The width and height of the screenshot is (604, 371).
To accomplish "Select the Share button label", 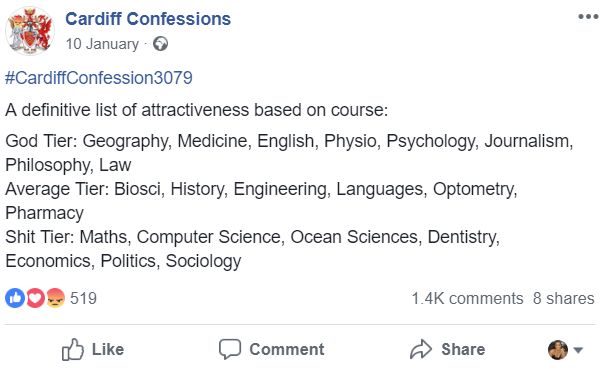I will (x=463, y=349).
